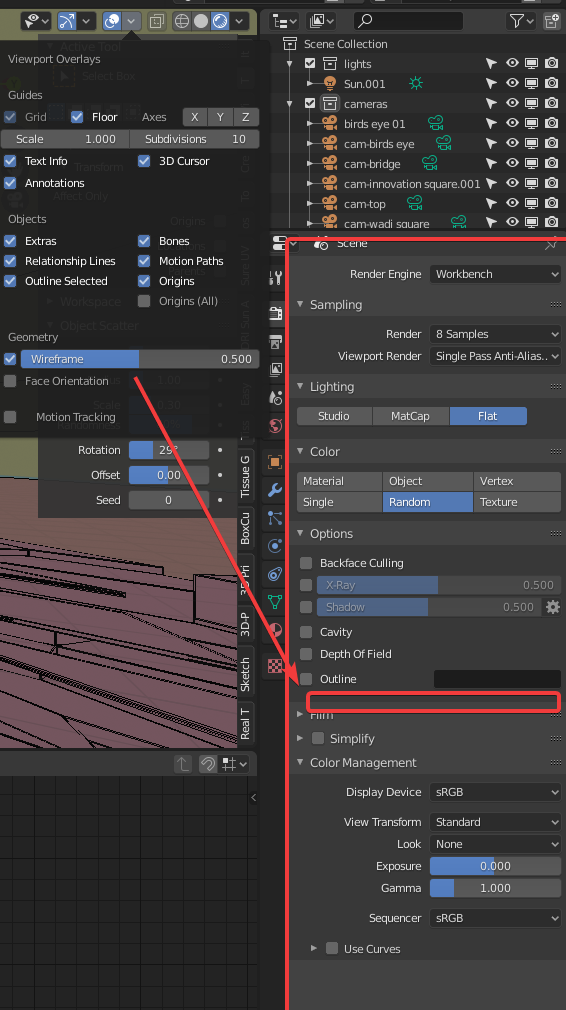Uncheck Text Info overlay
566x1010 pixels.
click(x=10, y=161)
